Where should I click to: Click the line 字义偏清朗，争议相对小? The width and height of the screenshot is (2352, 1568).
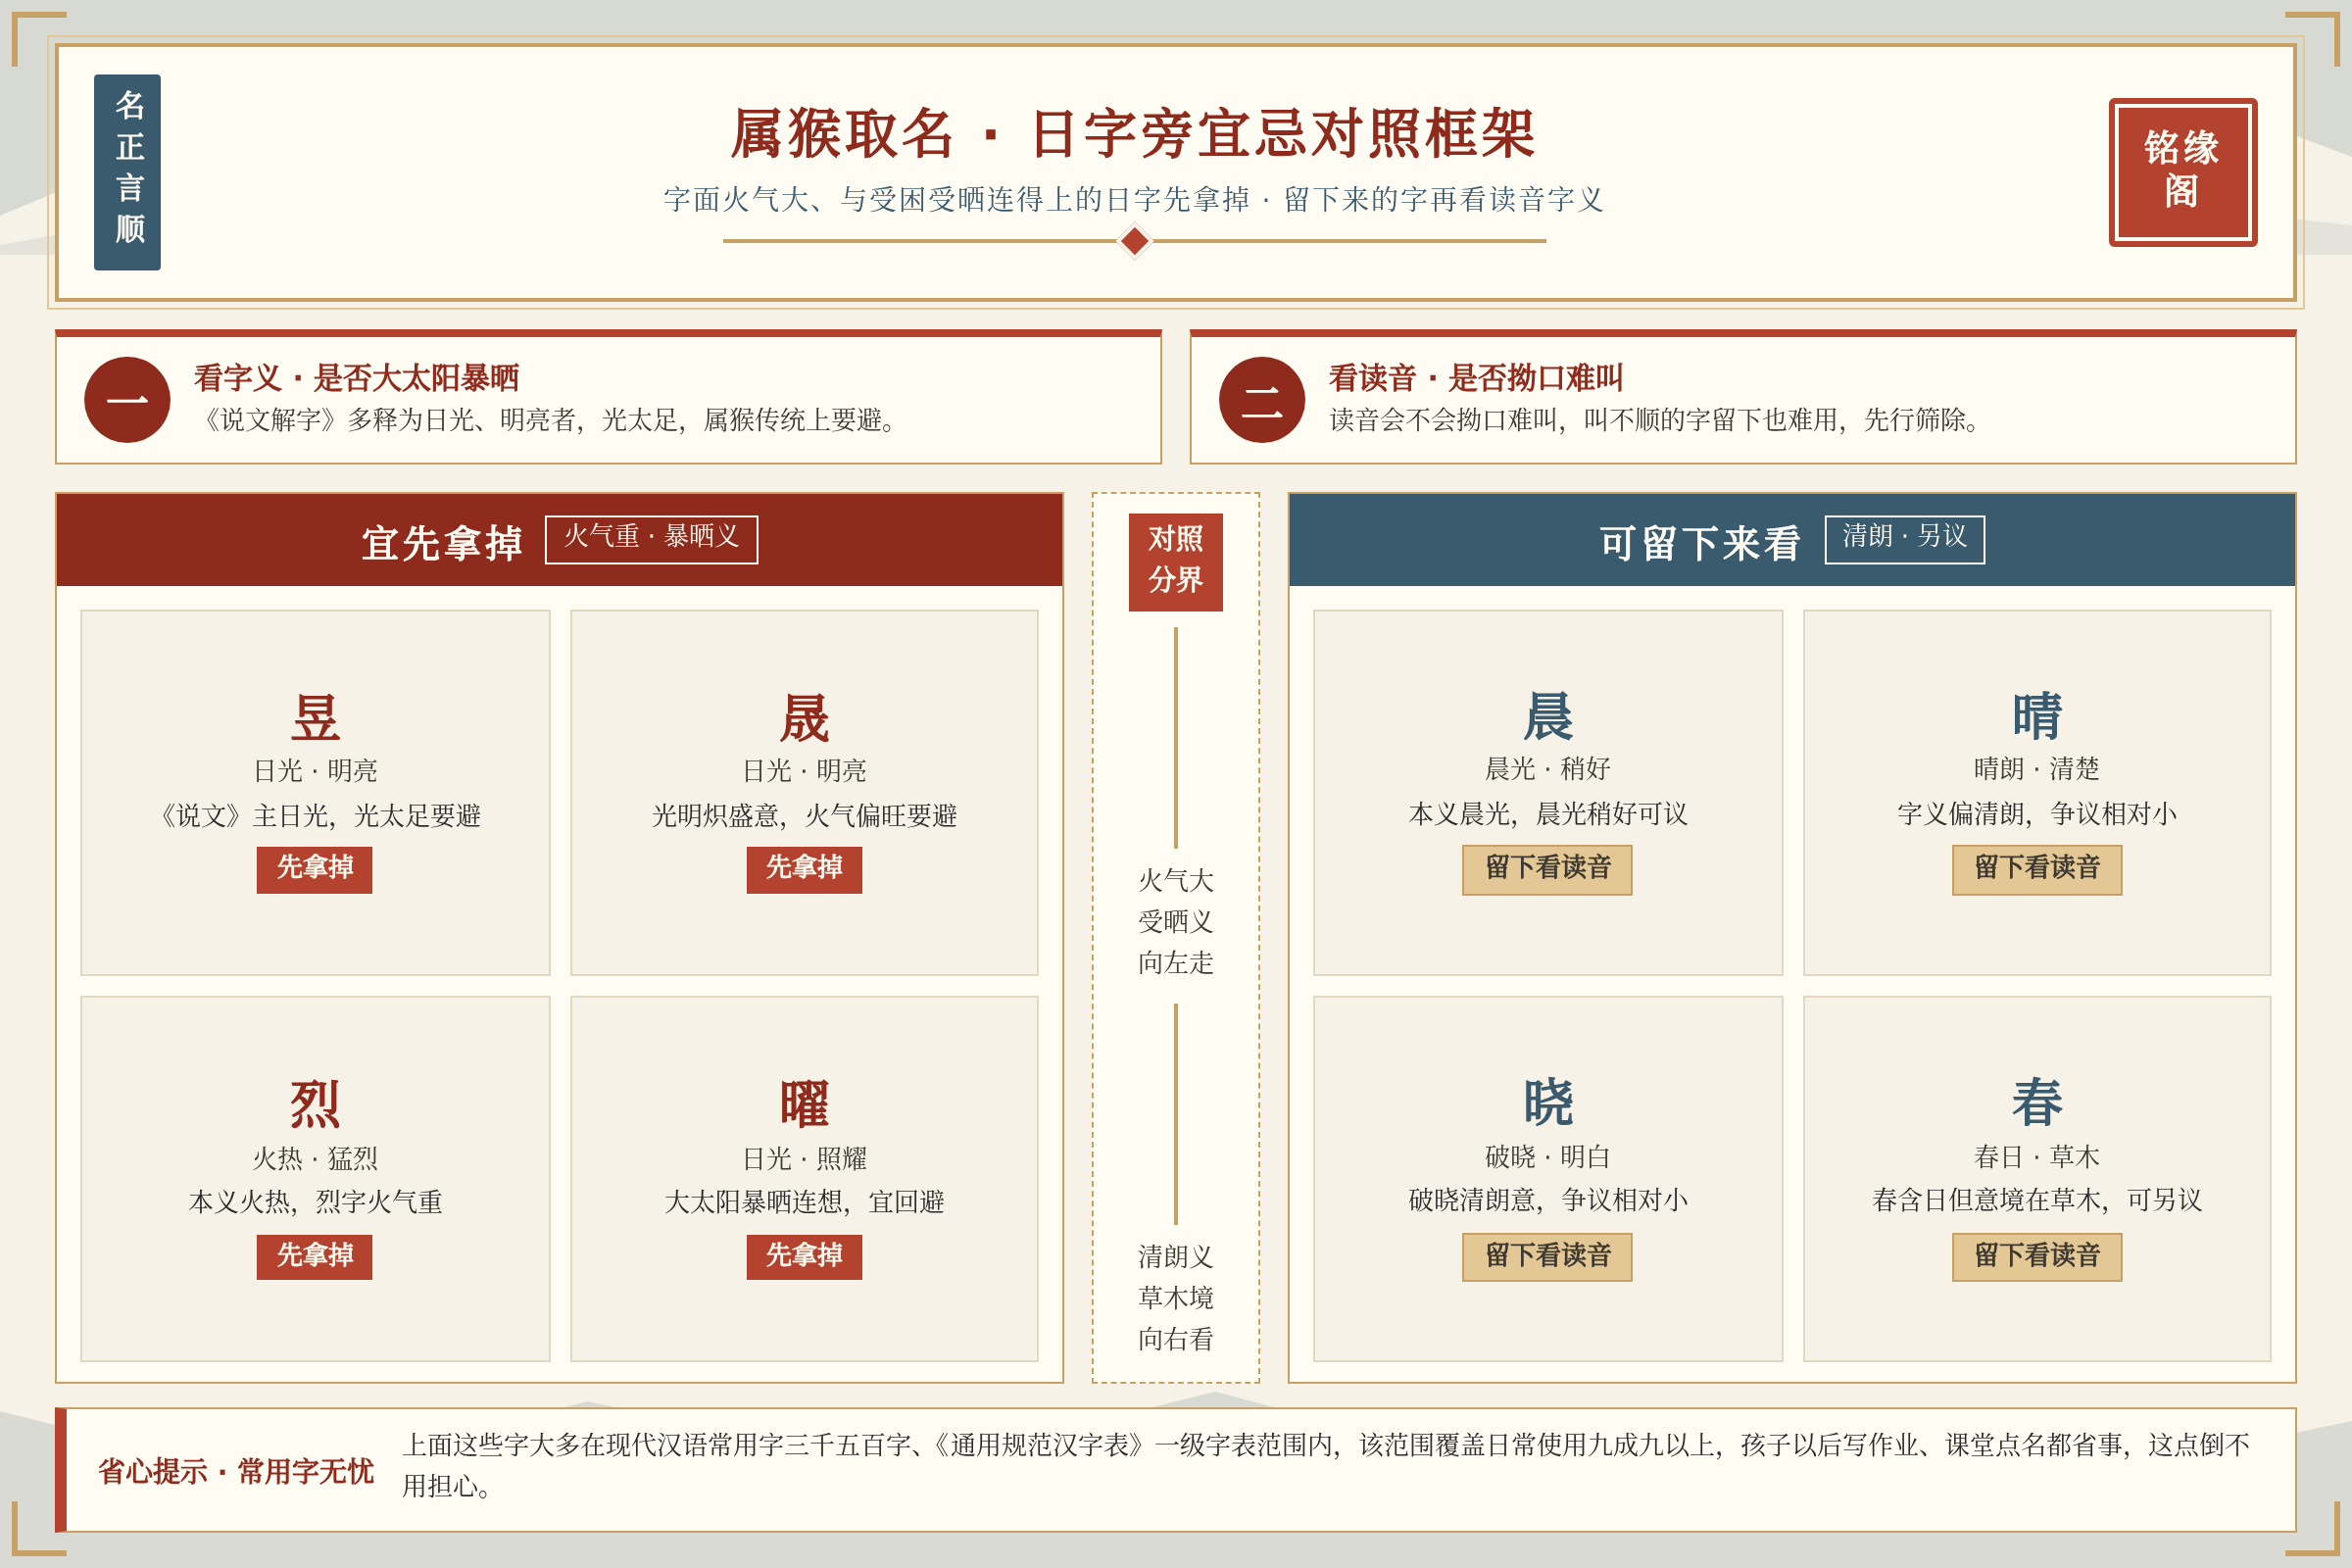(2037, 813)
